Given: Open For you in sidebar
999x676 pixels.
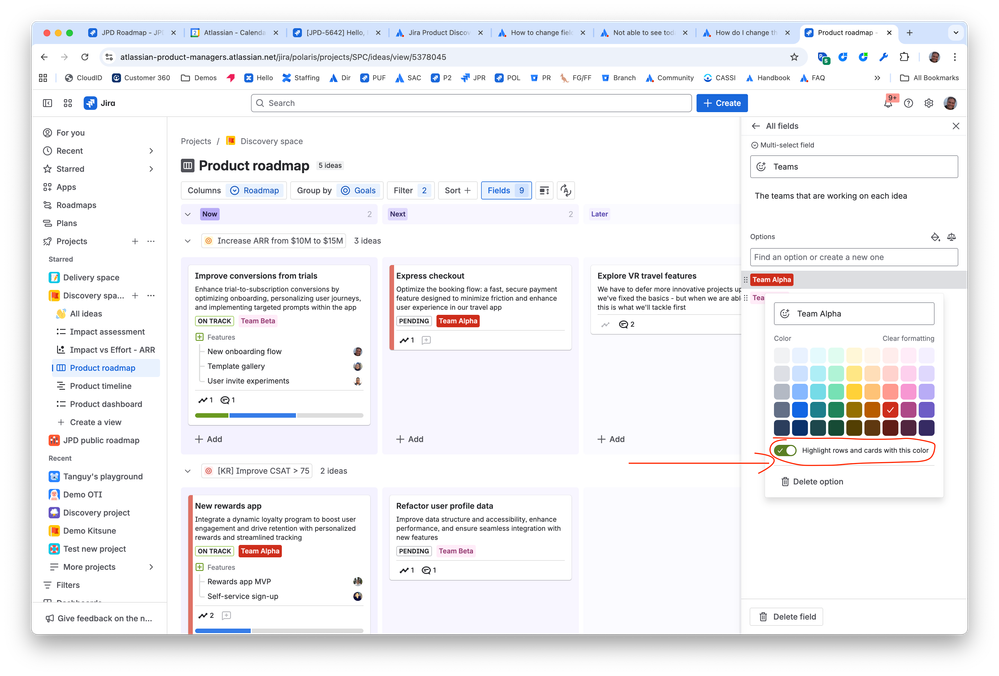Looking at the screenshot, I should point(70,133).
